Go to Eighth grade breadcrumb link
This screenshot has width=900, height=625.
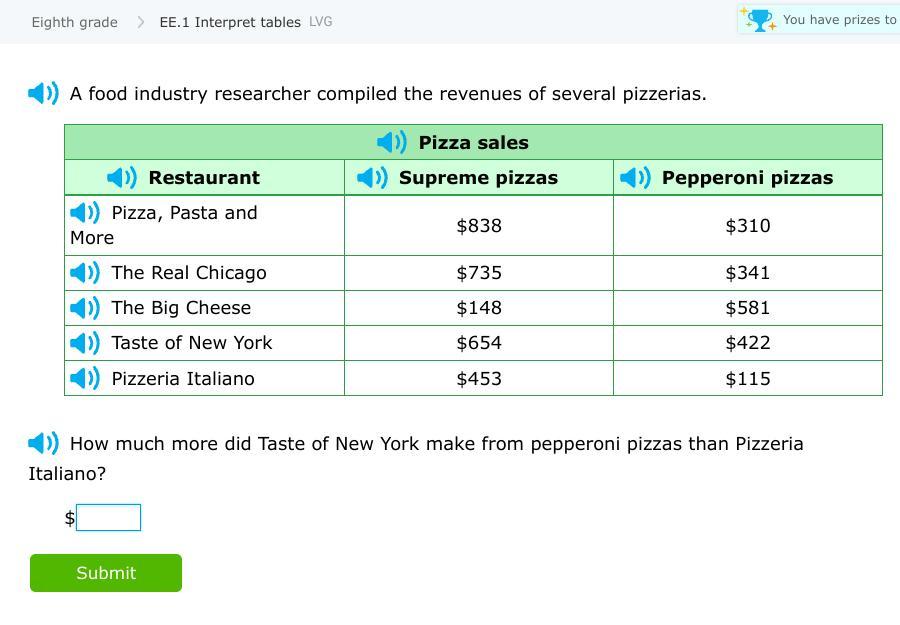tap(74, 22)
